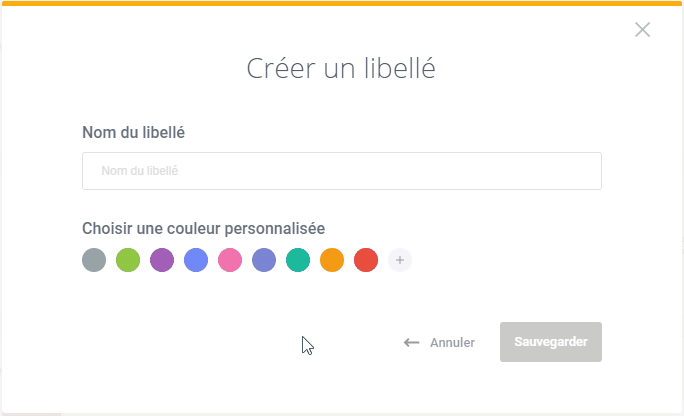Add a custom color with plus icon
The width and height of the screenshot is (684, 416).
[400, 260]
